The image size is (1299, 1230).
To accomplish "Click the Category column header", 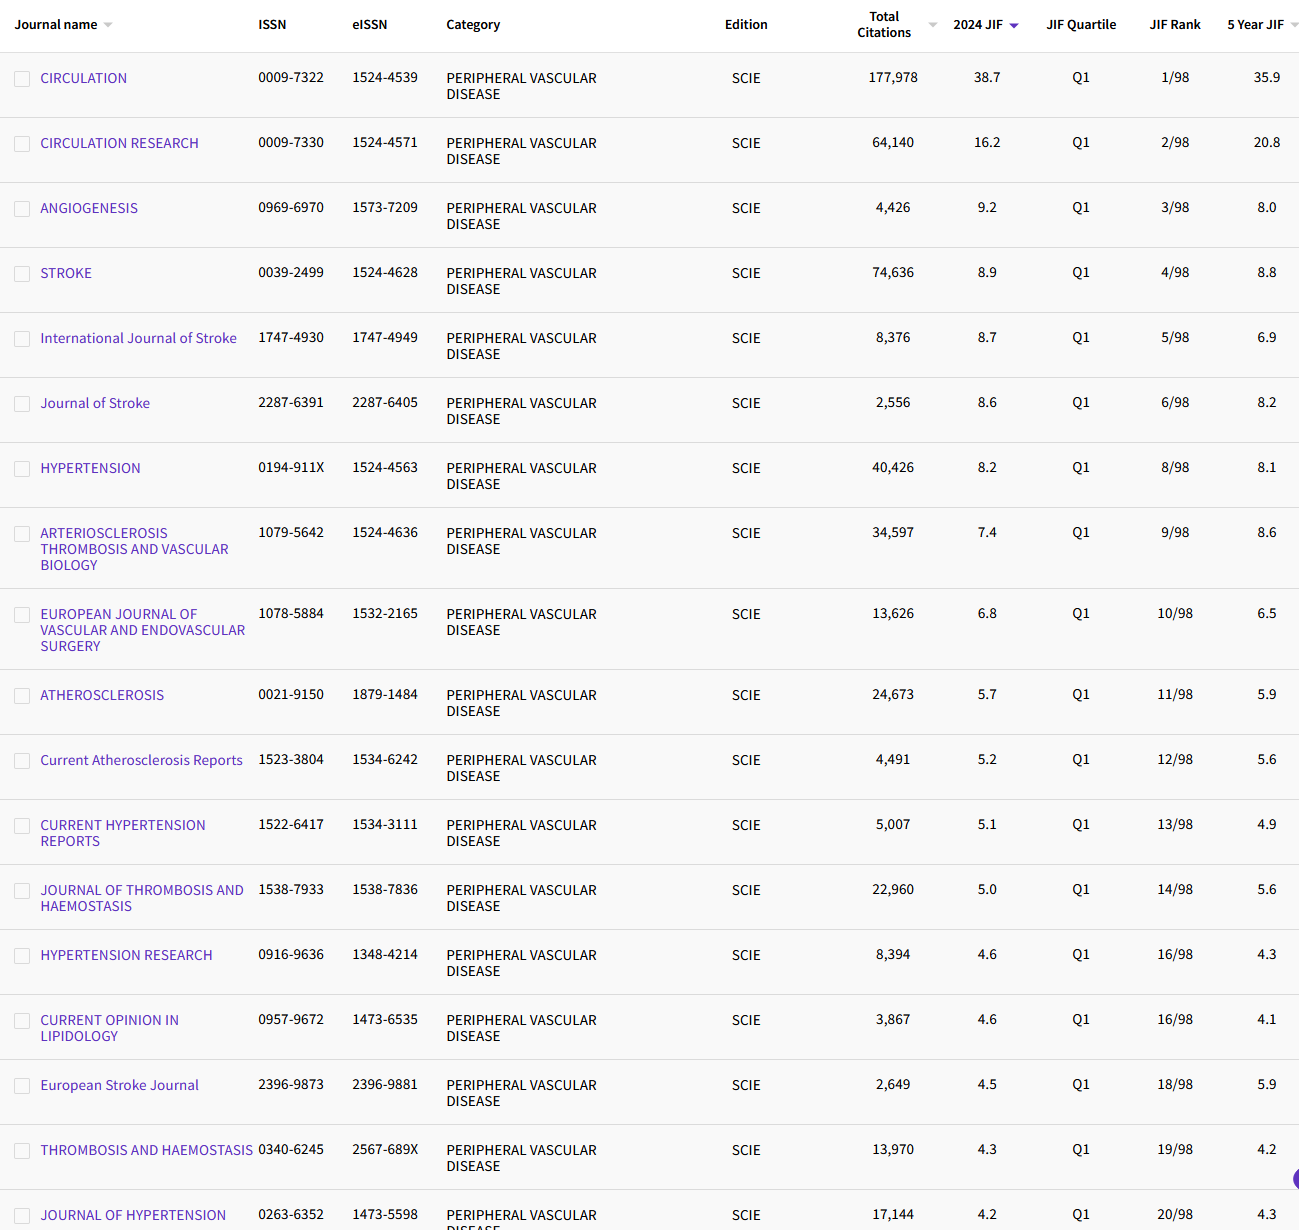I will click(473, 25).
